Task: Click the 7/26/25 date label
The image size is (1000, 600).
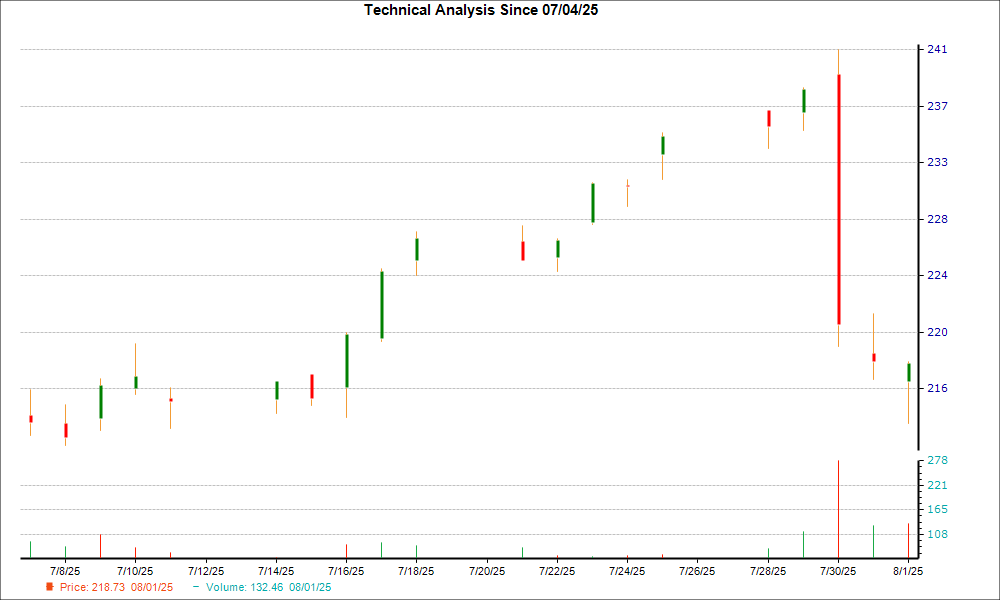Action: [697, 571]
